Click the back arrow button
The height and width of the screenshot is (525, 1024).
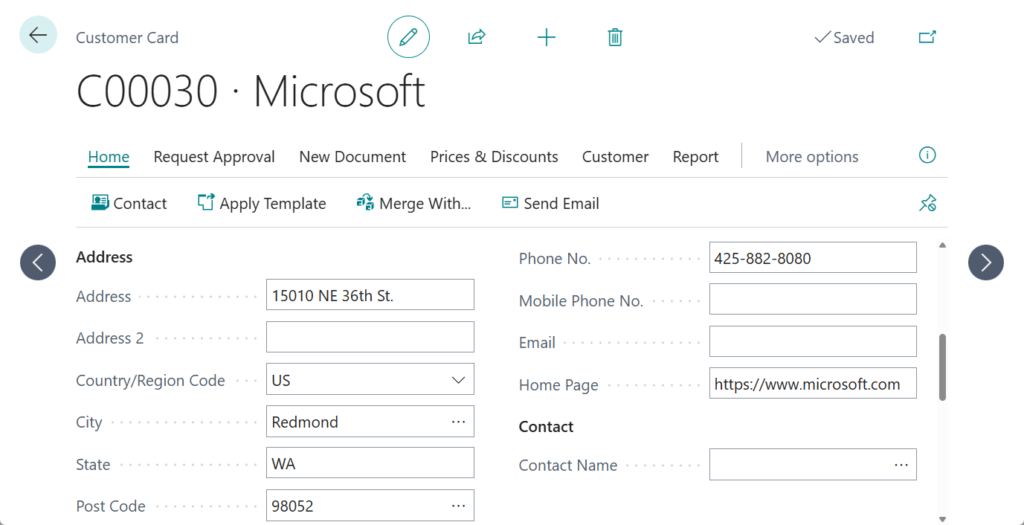[x=38, y=36]
